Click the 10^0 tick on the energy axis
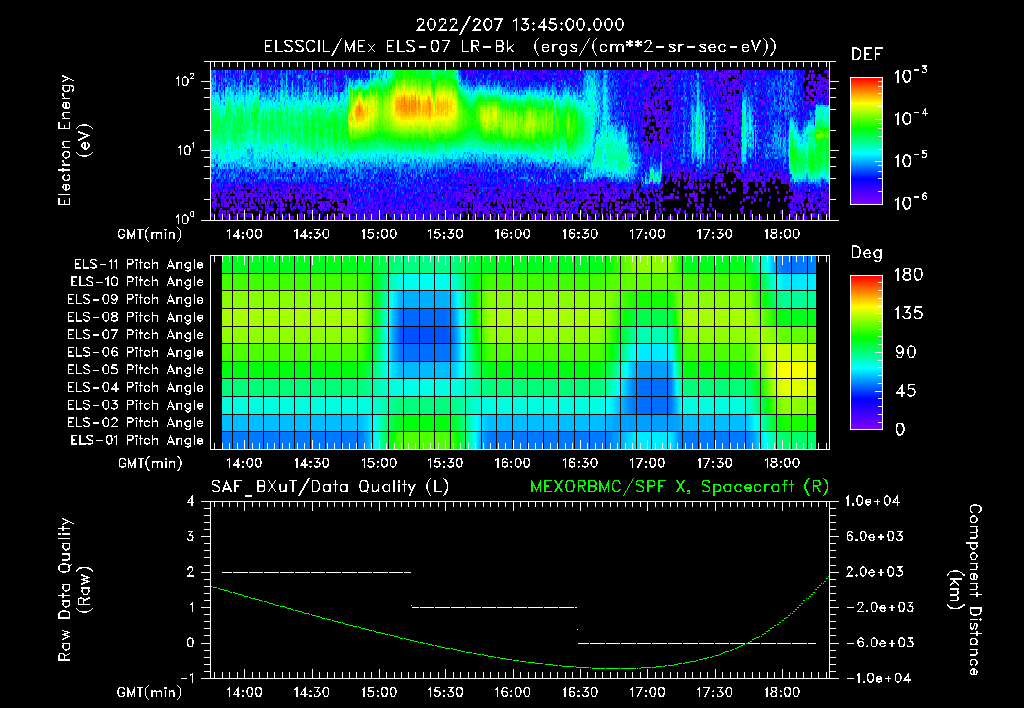Image resolution: width=1024 pixels, height=708 pixels. [x=185, y=218]
